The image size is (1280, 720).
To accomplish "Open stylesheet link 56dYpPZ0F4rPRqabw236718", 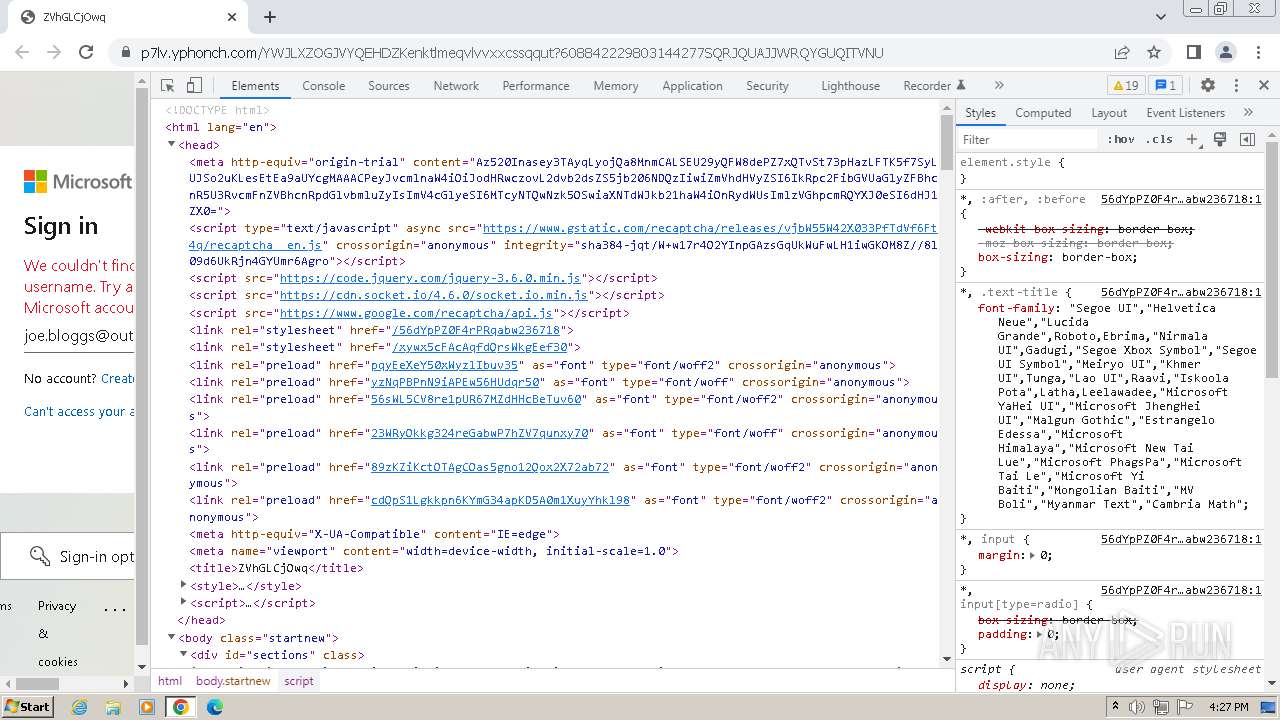I will [477, 330].
